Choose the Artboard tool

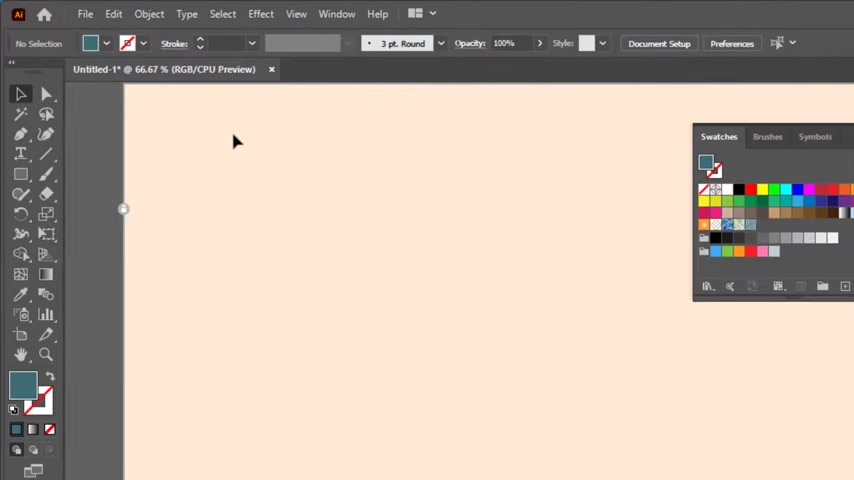(x=21, y=335)
